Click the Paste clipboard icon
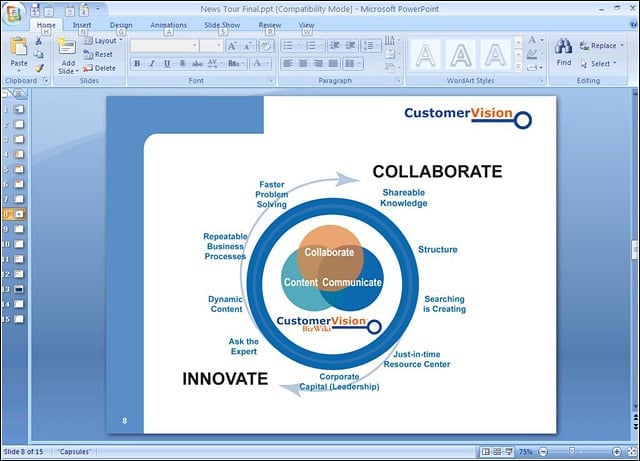The width and height of the screenshot is (640, 461). click(19, 47)
